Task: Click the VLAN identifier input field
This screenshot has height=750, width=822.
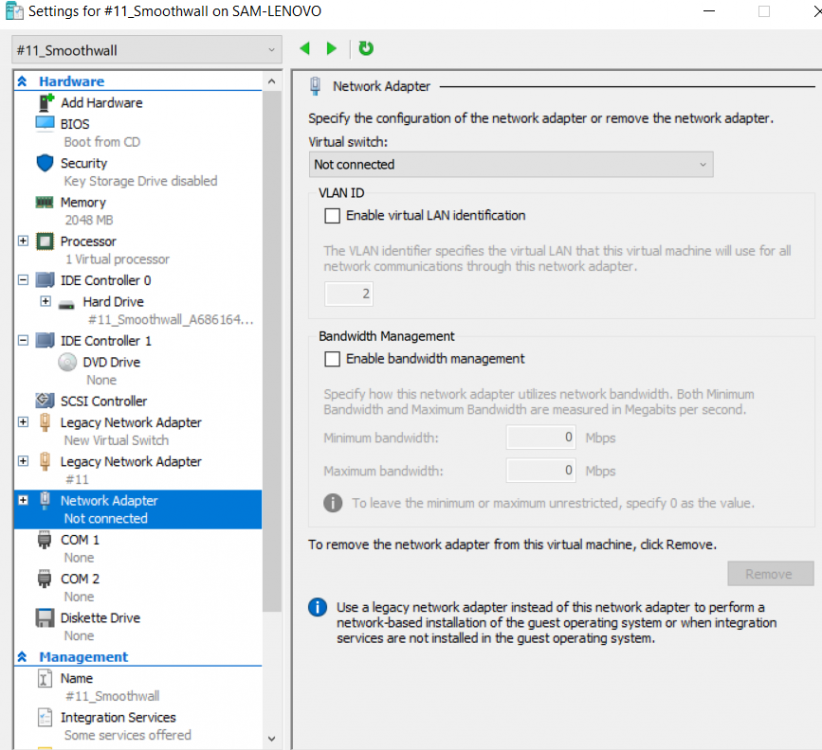Action: click(349, 294)
